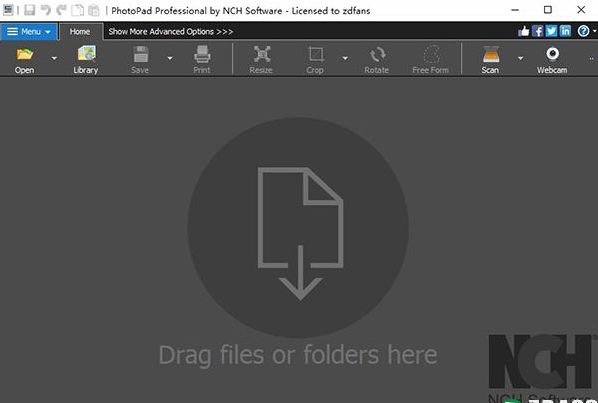
Task: Expand the Help dropdown arrow
Action: pyautogui.click(x=594, y=32)
